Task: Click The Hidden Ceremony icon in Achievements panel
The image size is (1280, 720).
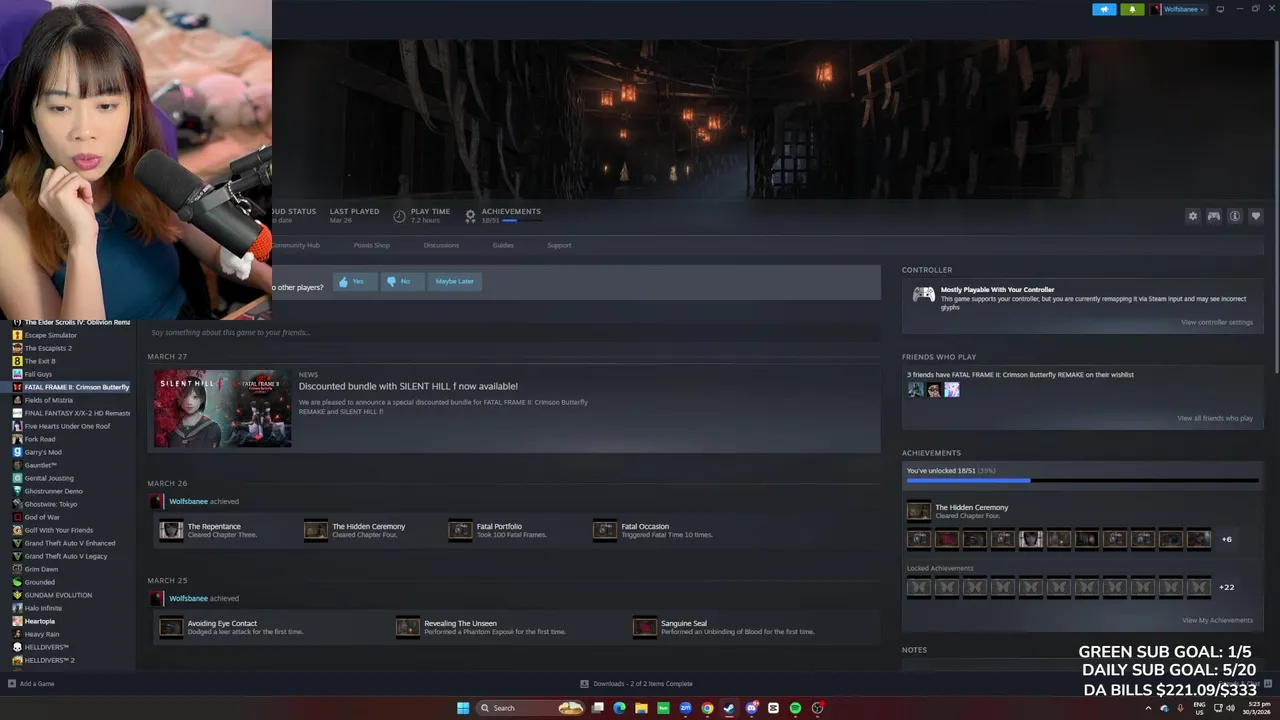Action: tap(919, 512)
